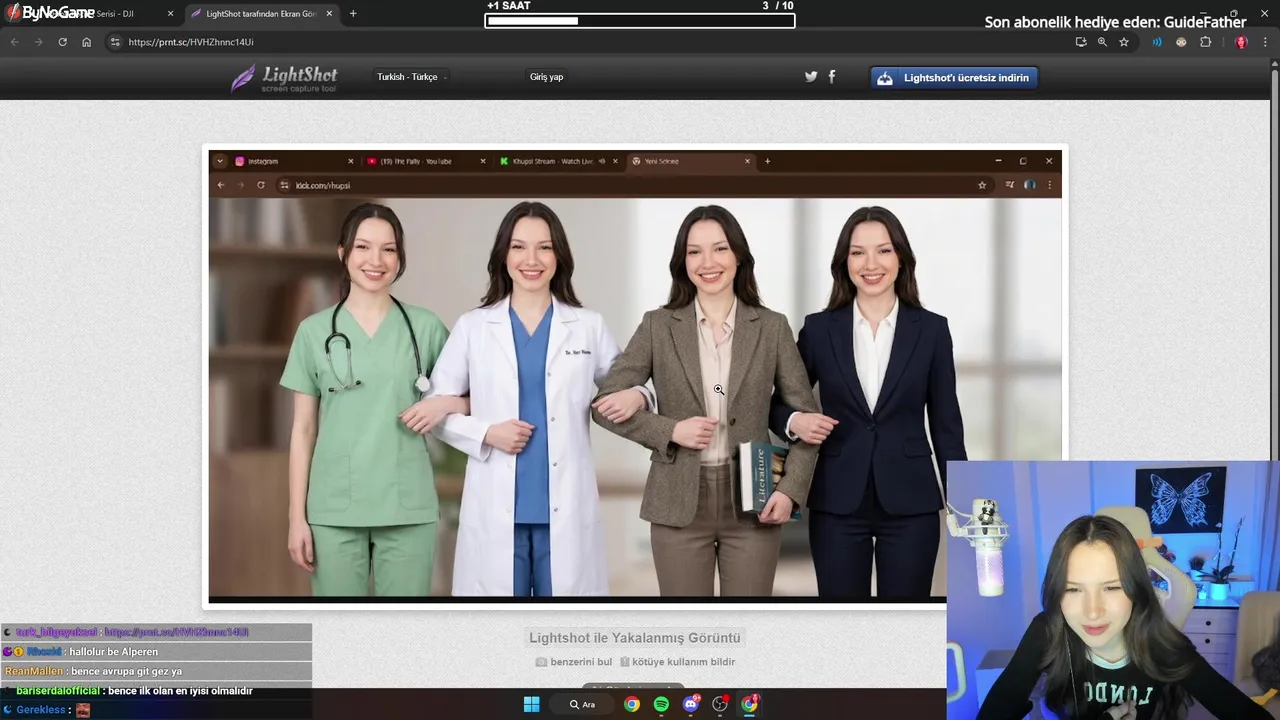1280x720 pixels.
Task: Open the first Chrome icon in taskbar
Action: click(x=632, y=704)
